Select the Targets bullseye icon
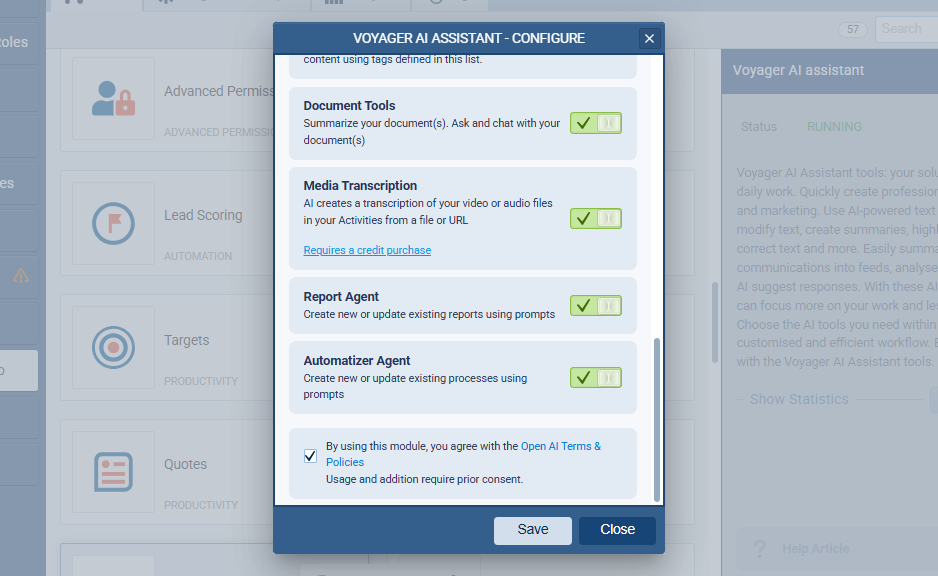This screenshot has width=938, height=576. coord(113,348)
